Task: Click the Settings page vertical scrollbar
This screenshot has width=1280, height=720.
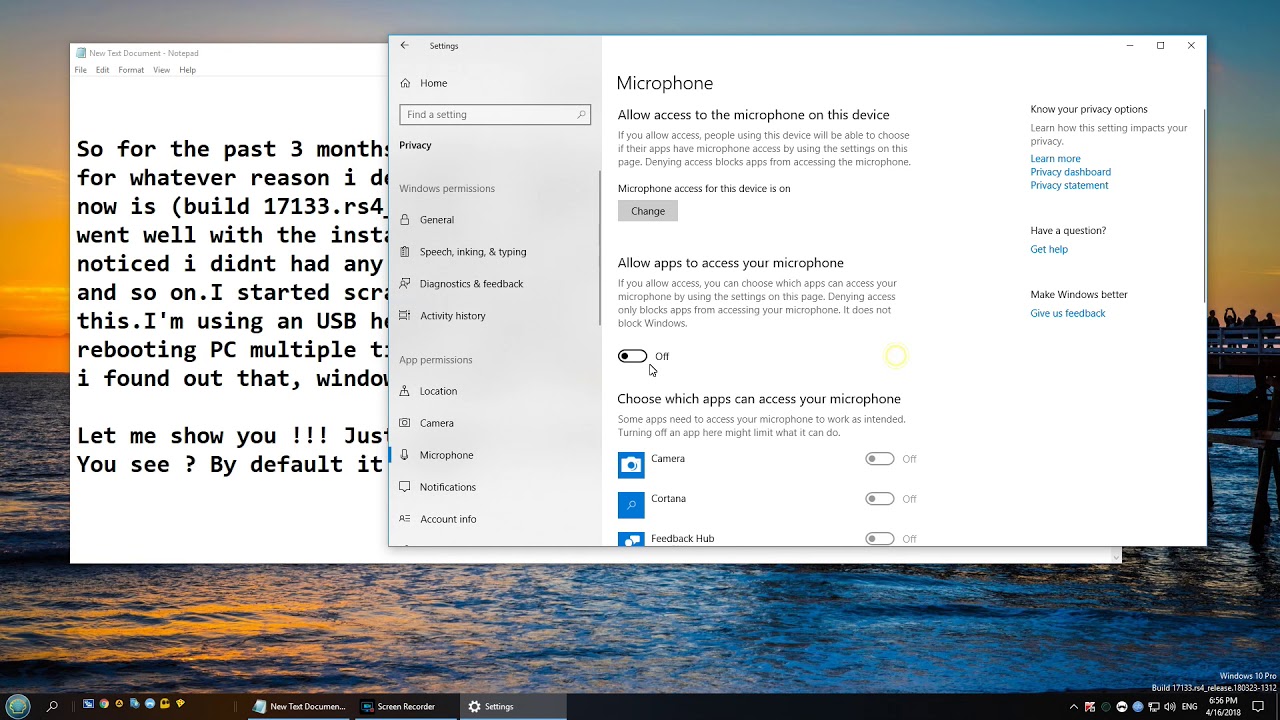Action: click(x=1204, y=205)
